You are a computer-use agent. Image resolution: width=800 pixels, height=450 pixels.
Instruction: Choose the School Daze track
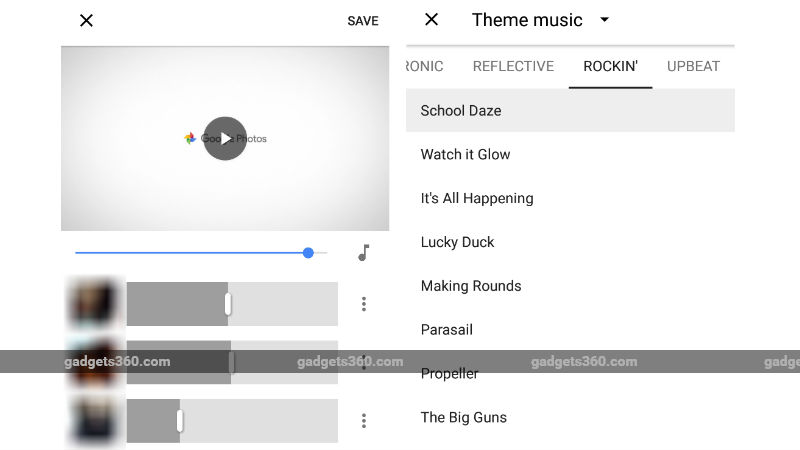(x=461, y=111)
